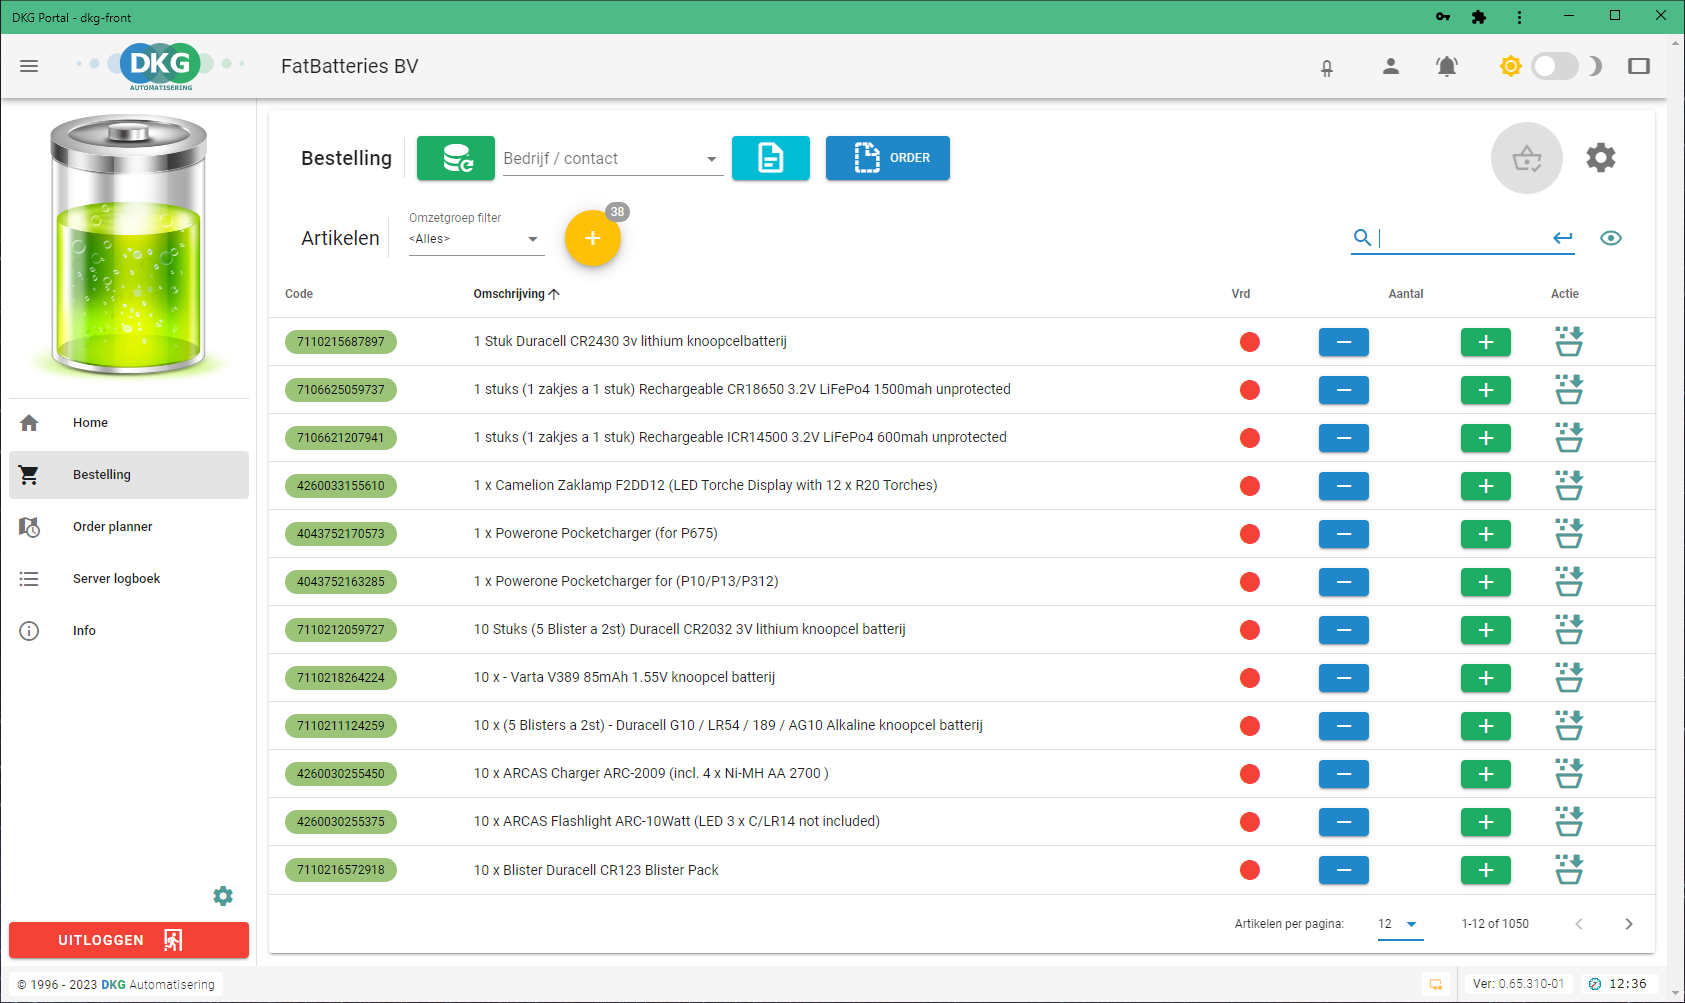Image resolution: width=1685 pixels, height=1003 pixels.
Task: Add Duracell G10 / LR54 to basket
Action: tap(1569, 726)
